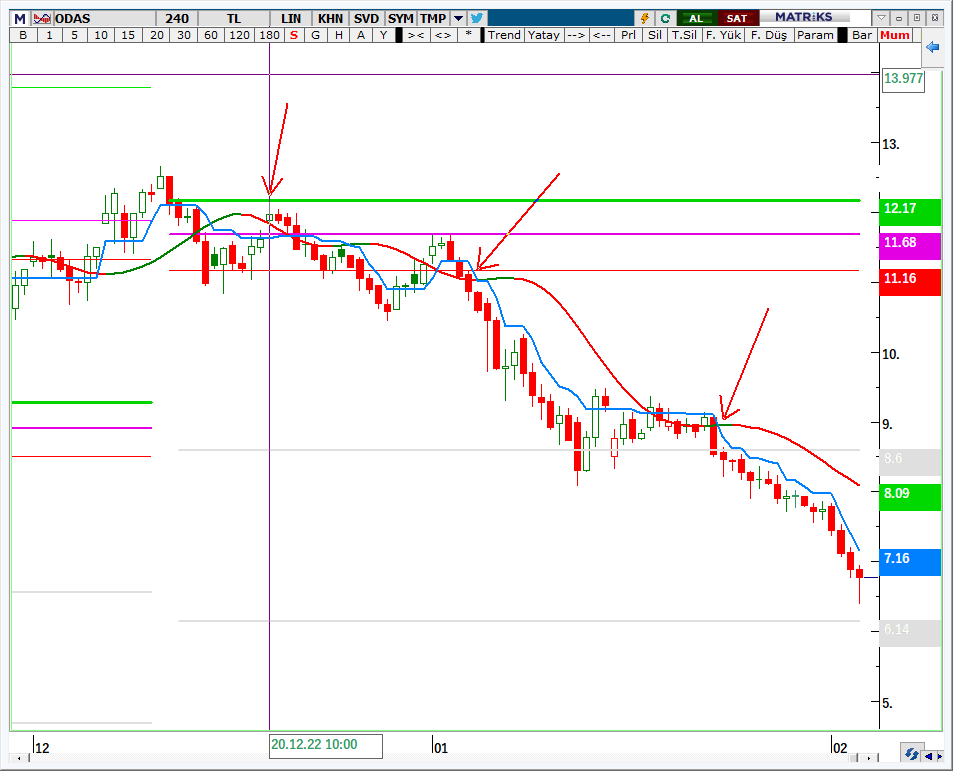
Task: Select the 30 minute period
Action: pyautogui.click(x=184, y=35)
